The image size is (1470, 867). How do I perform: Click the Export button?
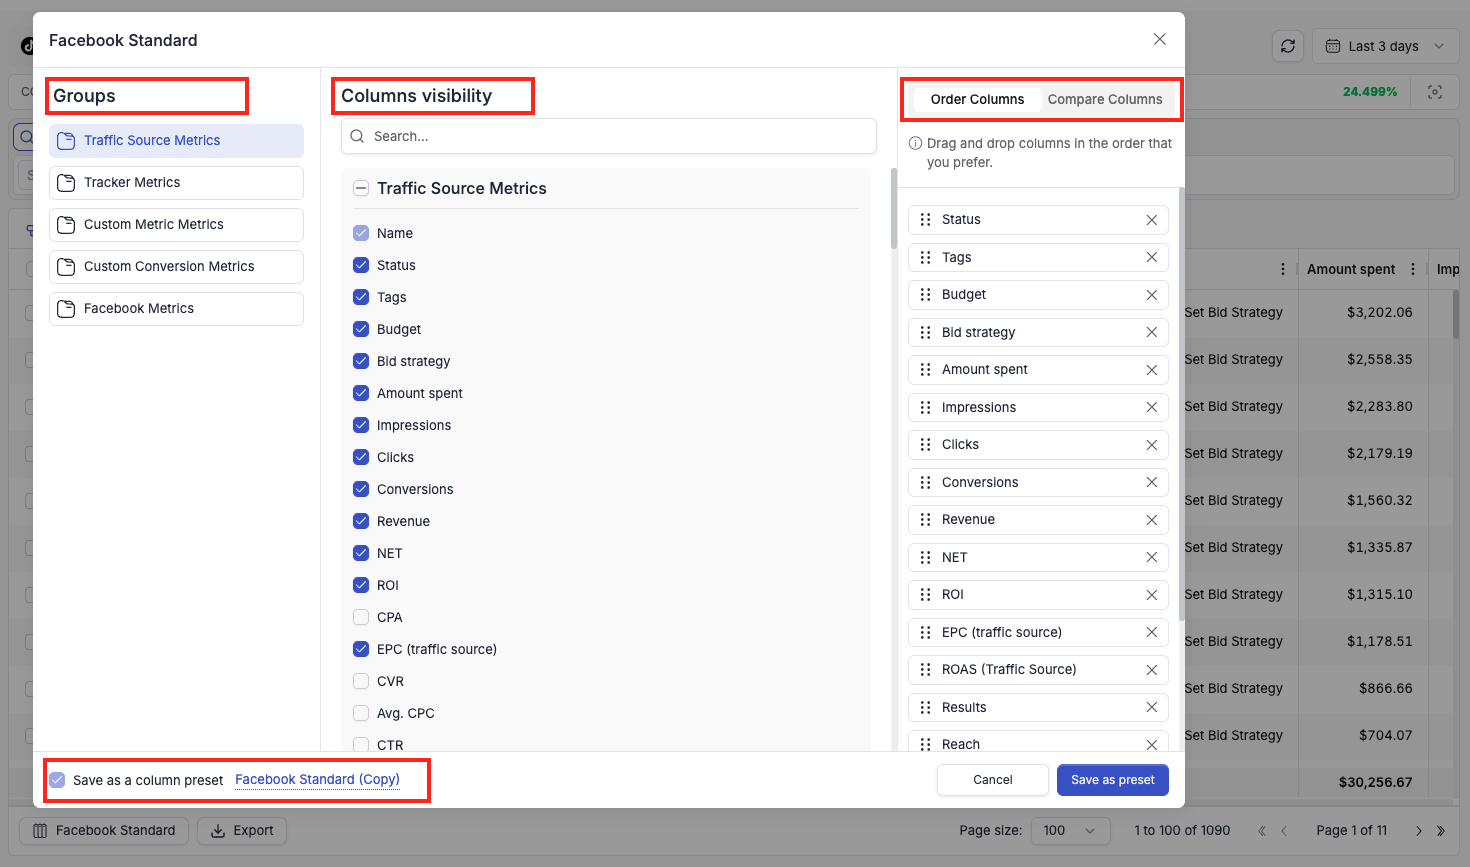242,830
